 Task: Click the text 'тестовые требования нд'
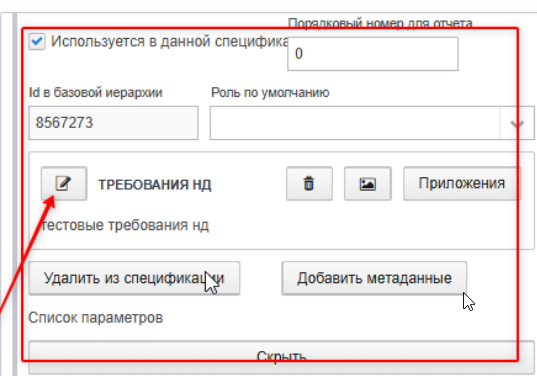[x=124, y=225]
